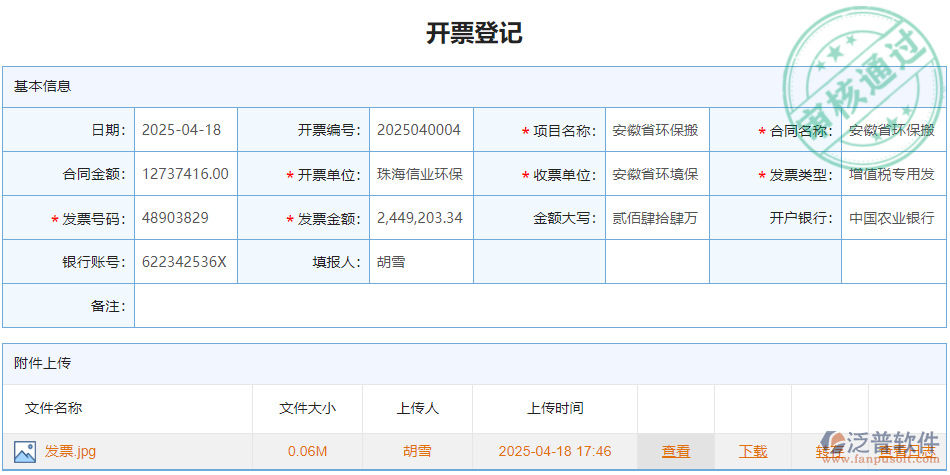950x475 pixels.
Task: Click the 项目名称 field value
Action: coord(656,130)
